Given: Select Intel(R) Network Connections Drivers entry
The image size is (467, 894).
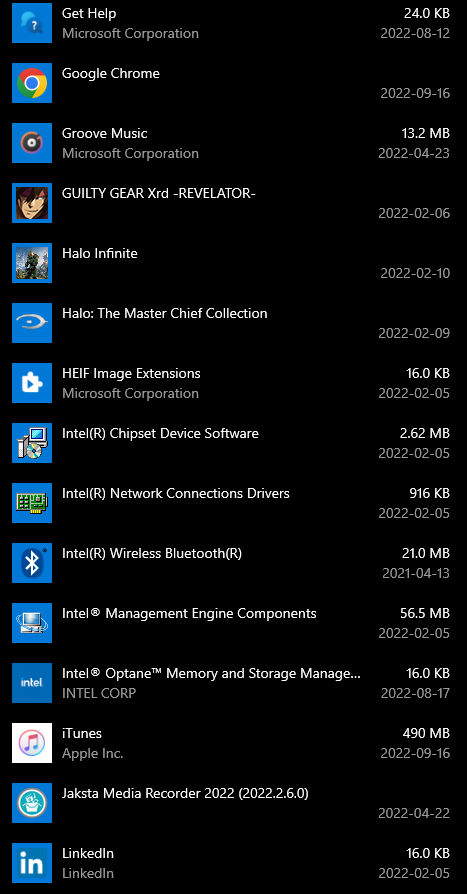Looking at the screenshot, I should [231, 503].
